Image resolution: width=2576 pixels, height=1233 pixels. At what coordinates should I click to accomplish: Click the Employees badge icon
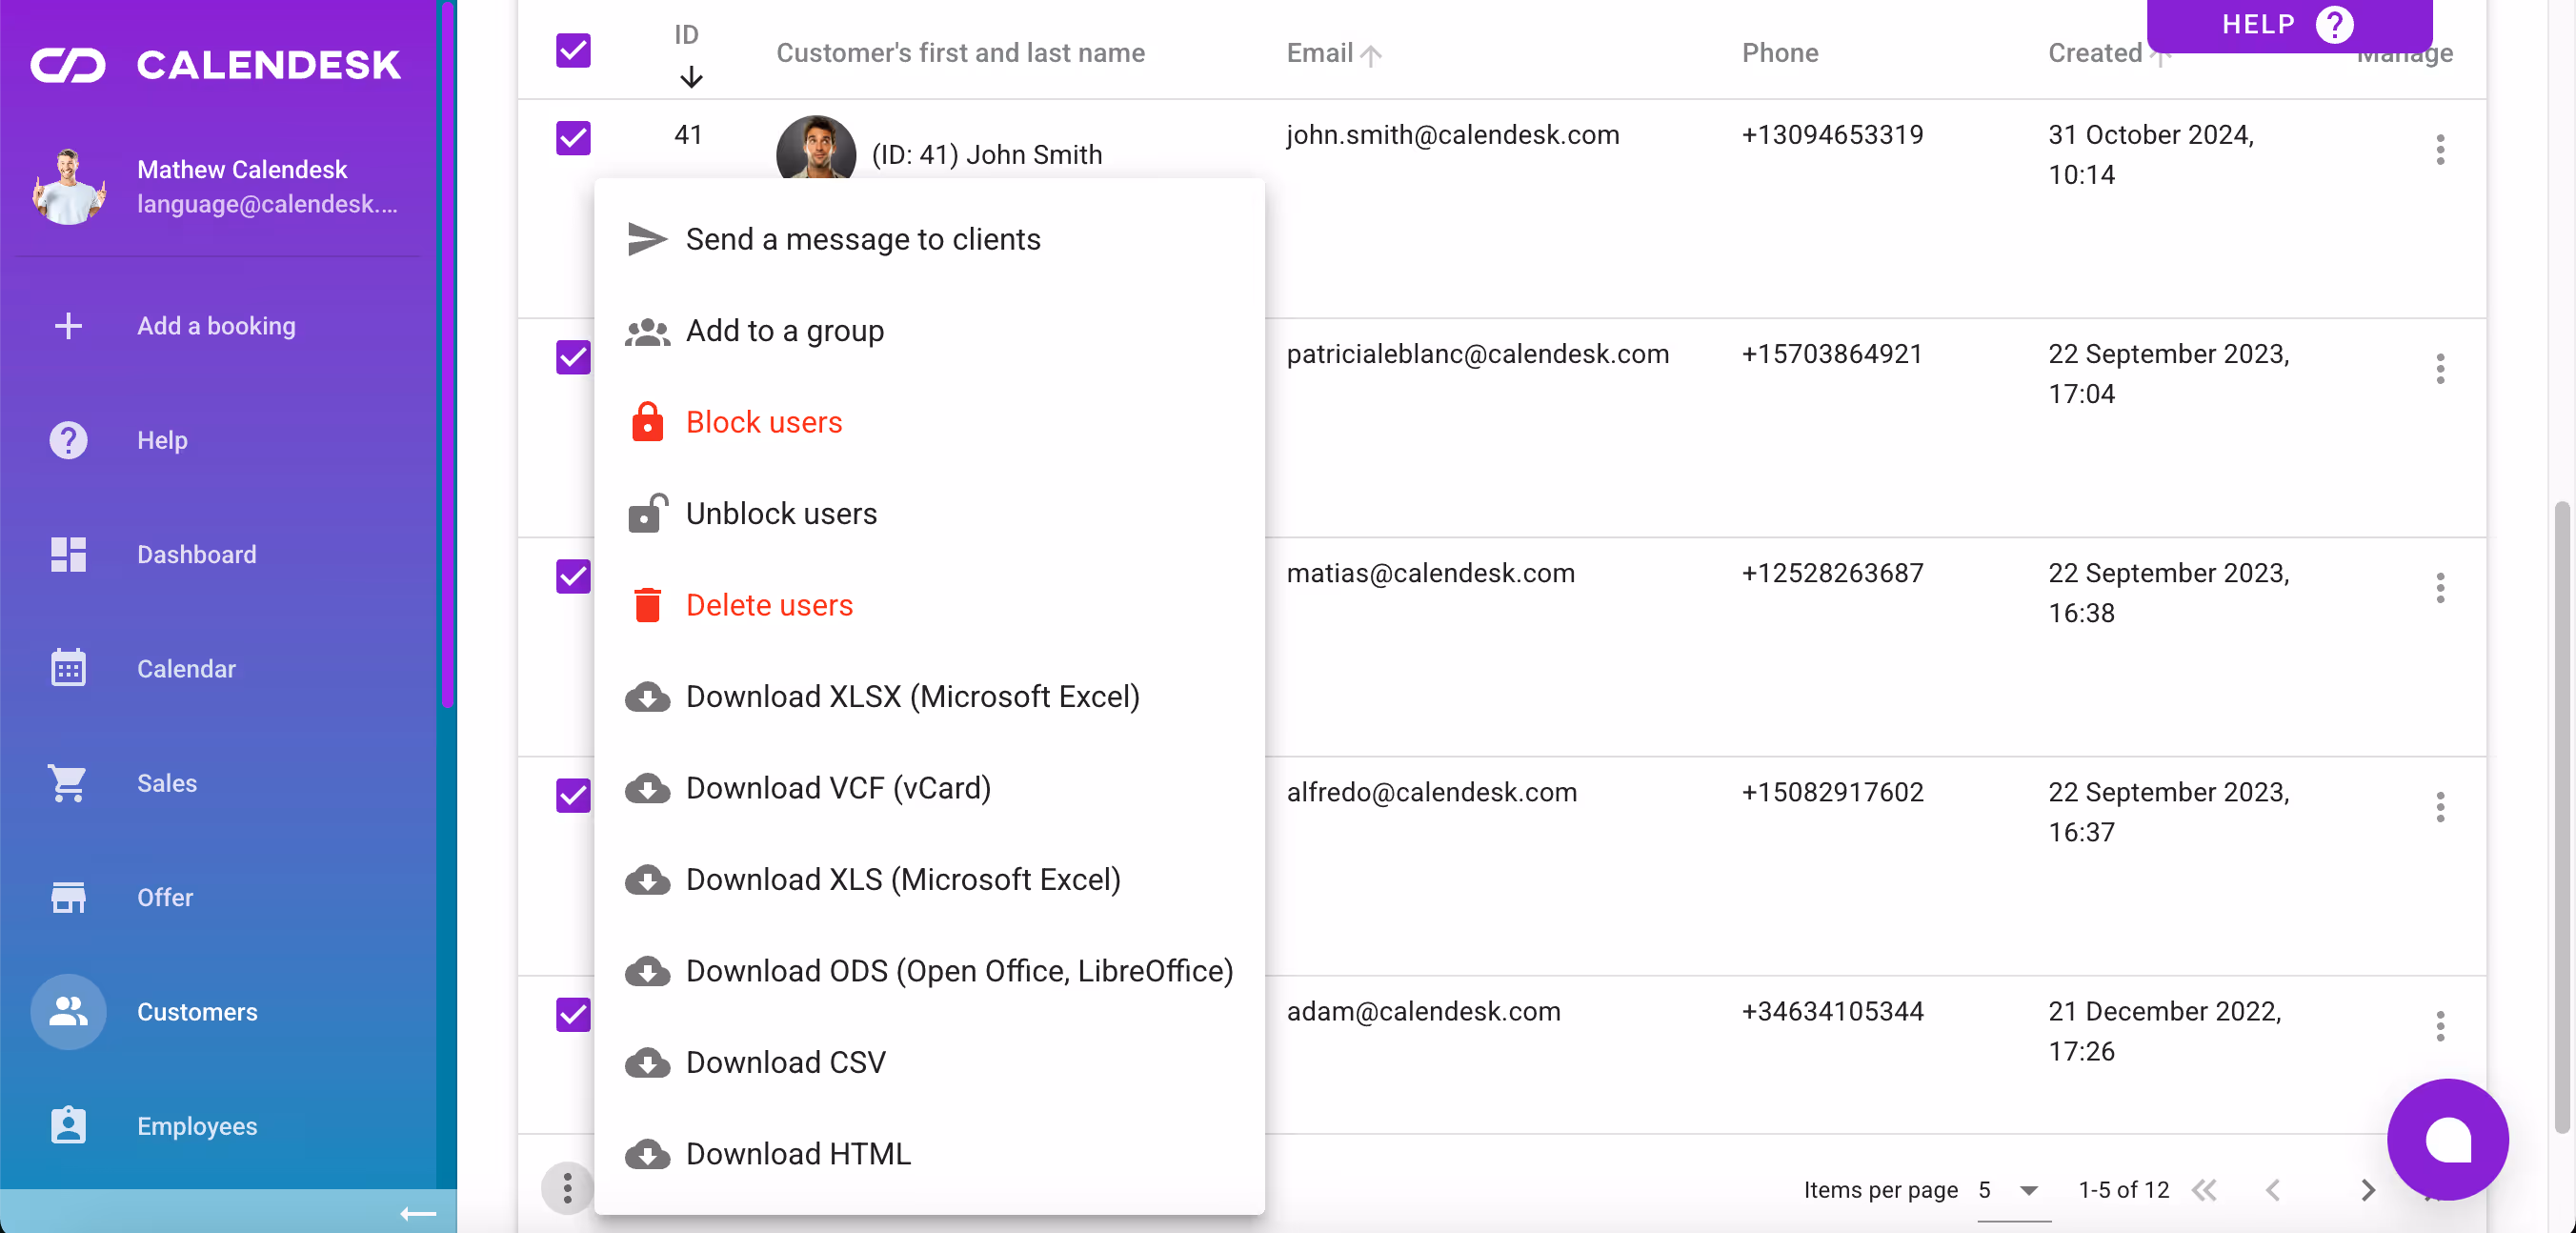click(x=67, y=1125)
